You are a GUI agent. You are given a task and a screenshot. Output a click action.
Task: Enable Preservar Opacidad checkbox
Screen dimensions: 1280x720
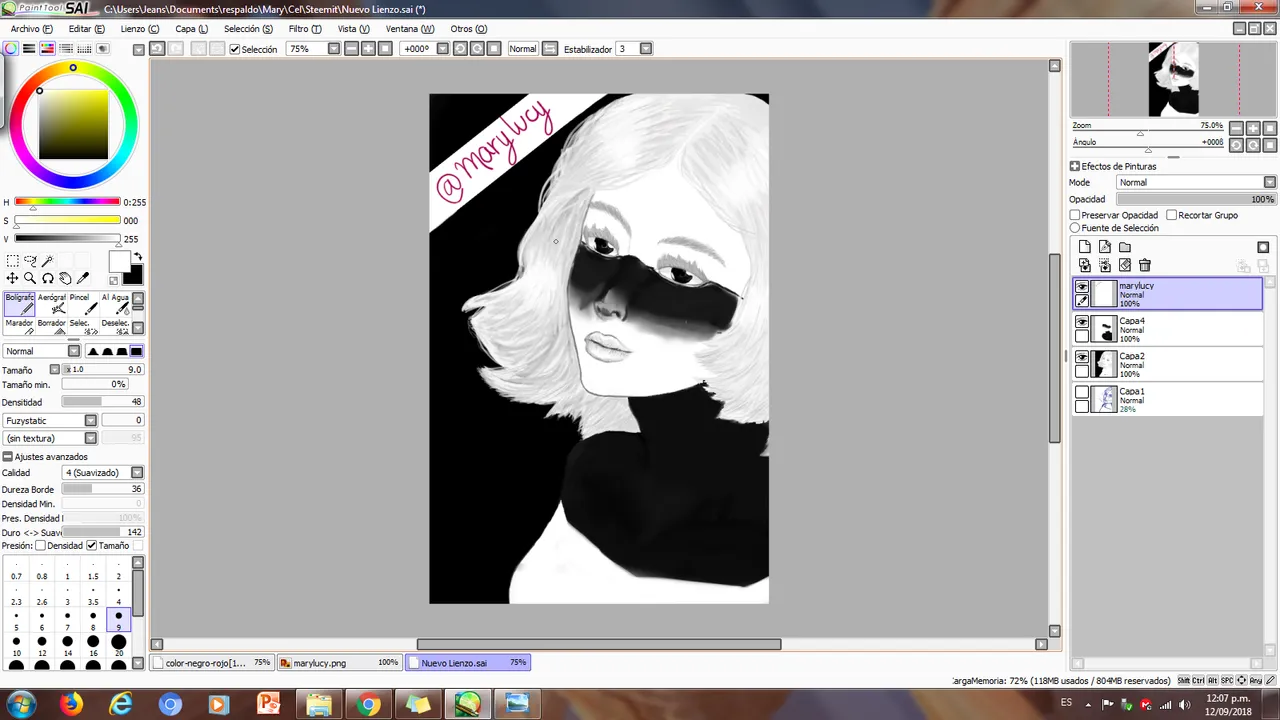1075,215
